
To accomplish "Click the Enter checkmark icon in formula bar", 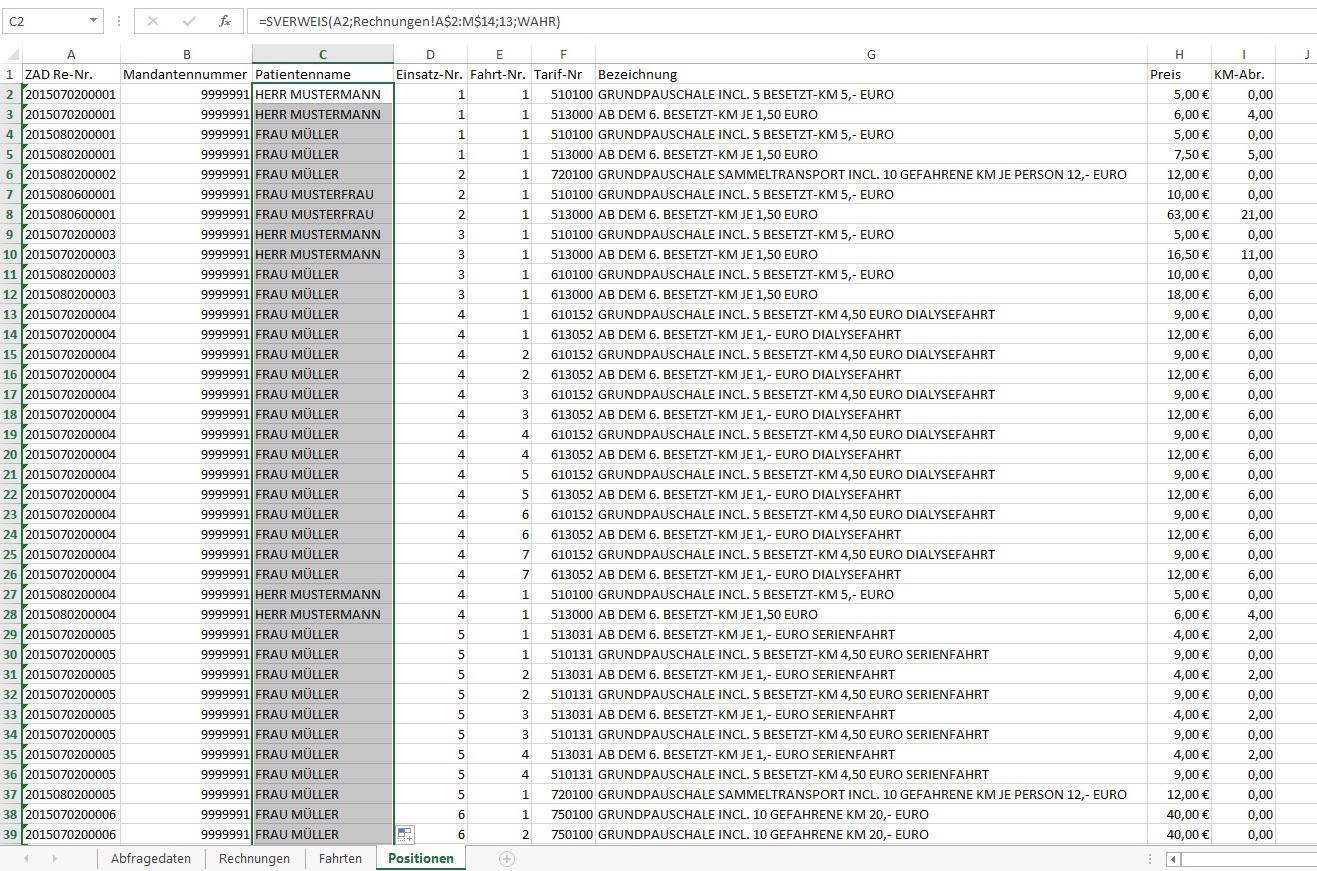I will tap(189, 21).
